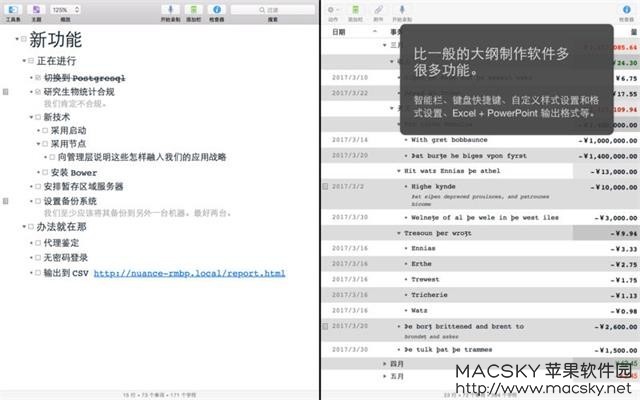Check the 新技术 checkbox

click(38, 117)
